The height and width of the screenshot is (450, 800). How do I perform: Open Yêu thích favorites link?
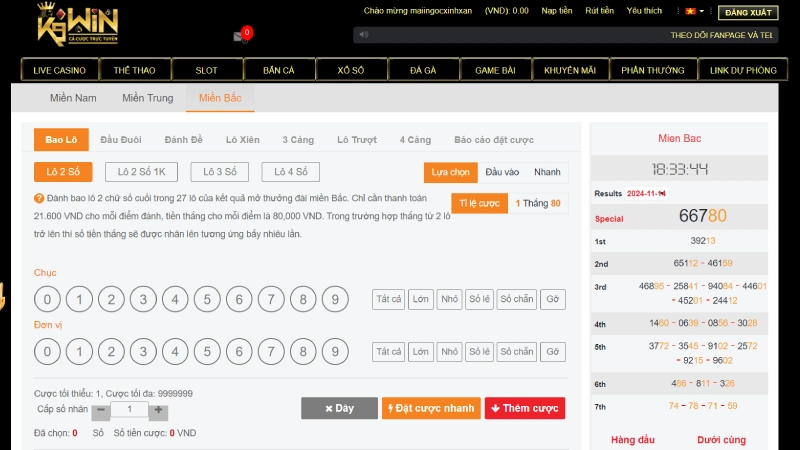click(x=644, y=11)
